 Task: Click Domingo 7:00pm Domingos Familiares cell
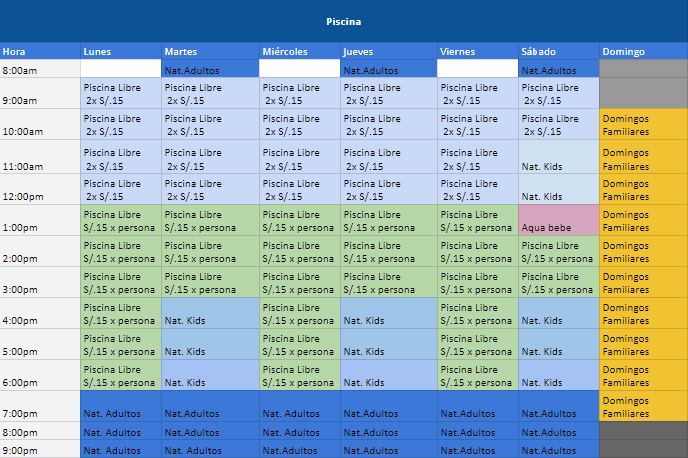(x=643, y=406)
